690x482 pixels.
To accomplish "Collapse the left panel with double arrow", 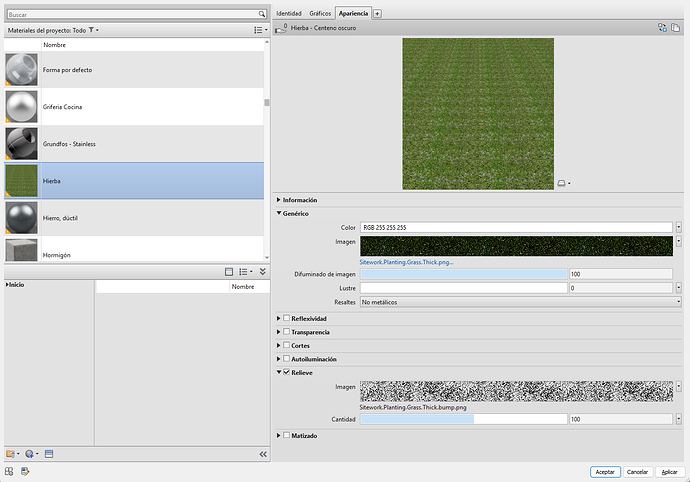I will coord(263,454).
